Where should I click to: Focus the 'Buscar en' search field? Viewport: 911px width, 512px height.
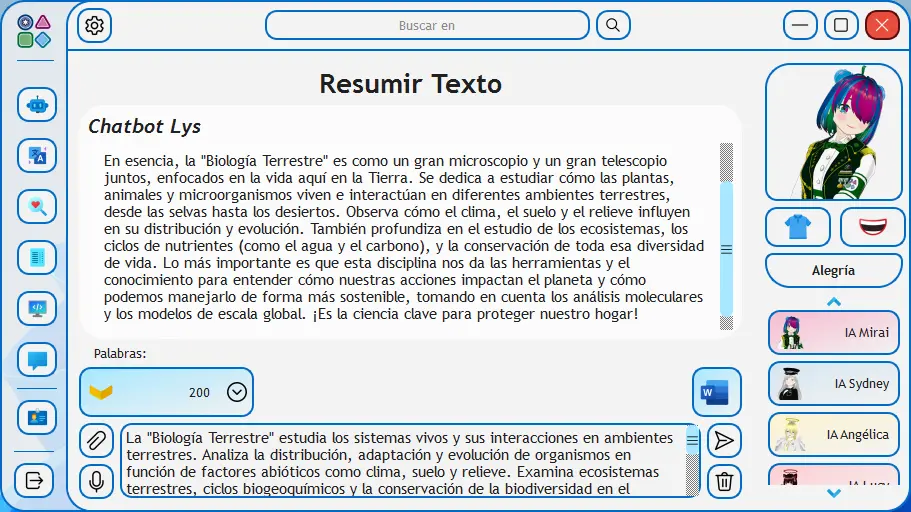click(427, 26)
